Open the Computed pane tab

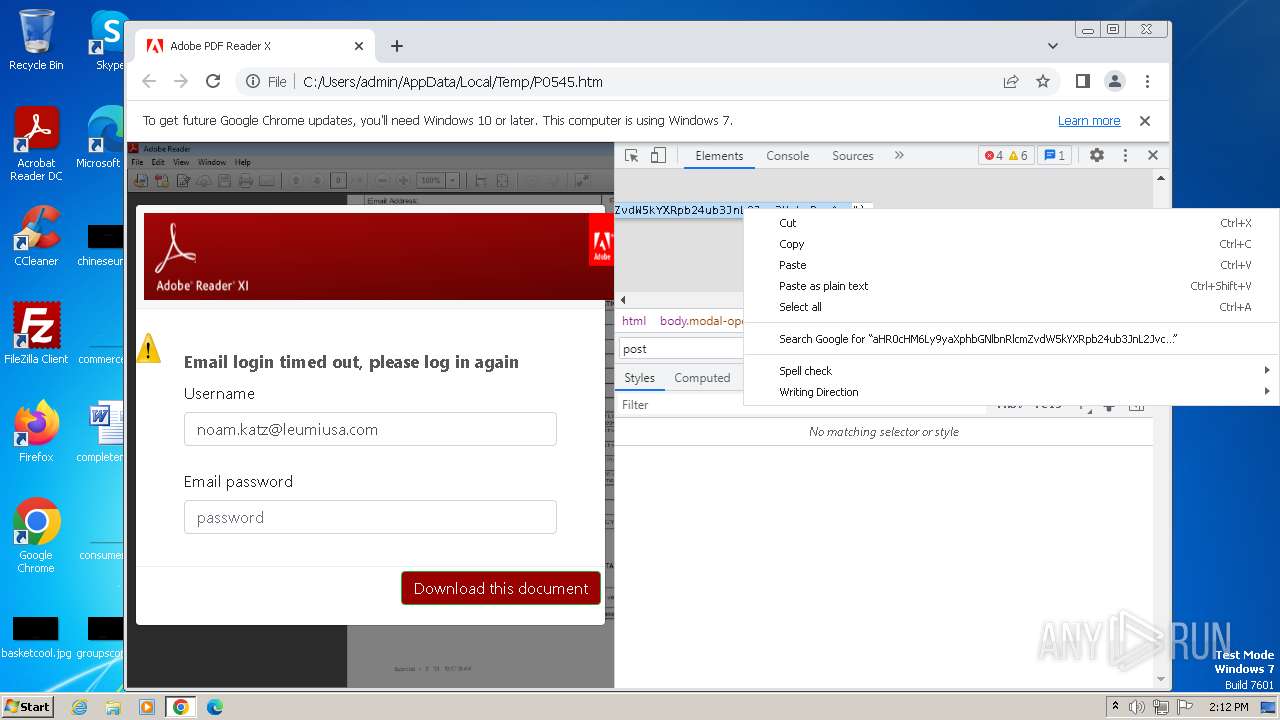702,378
